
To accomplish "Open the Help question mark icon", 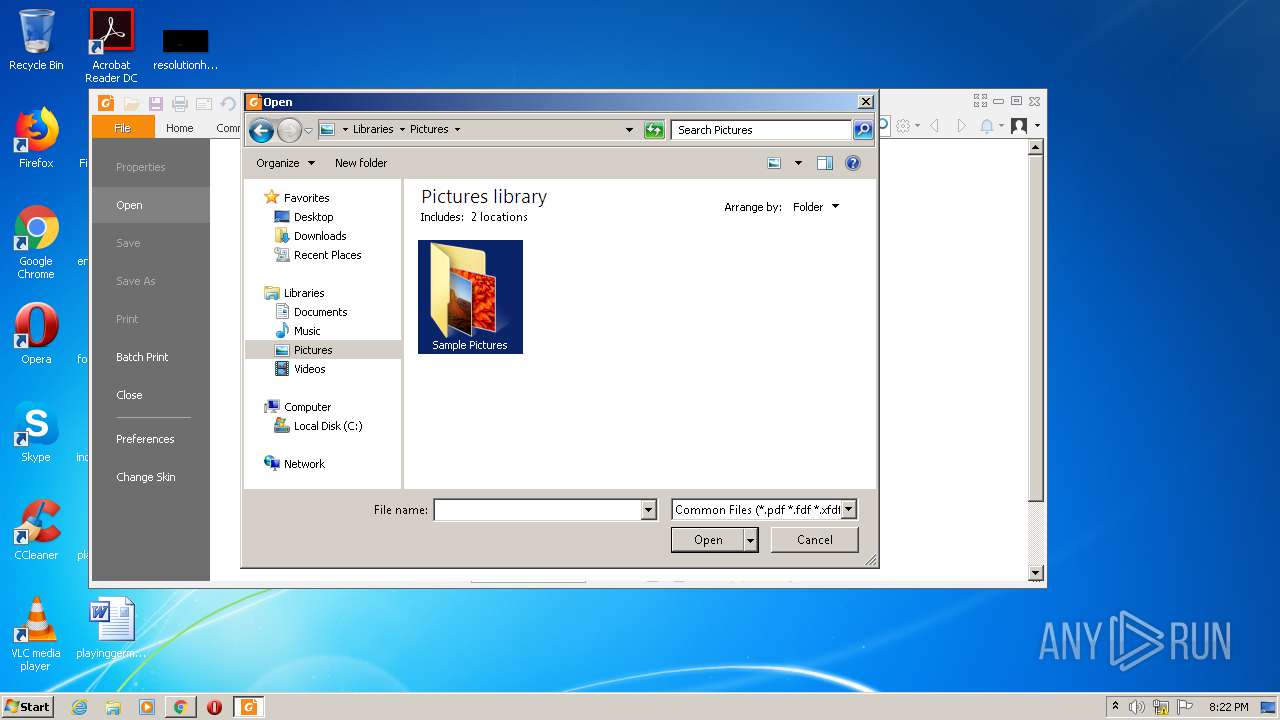I will tap(853, 163).
